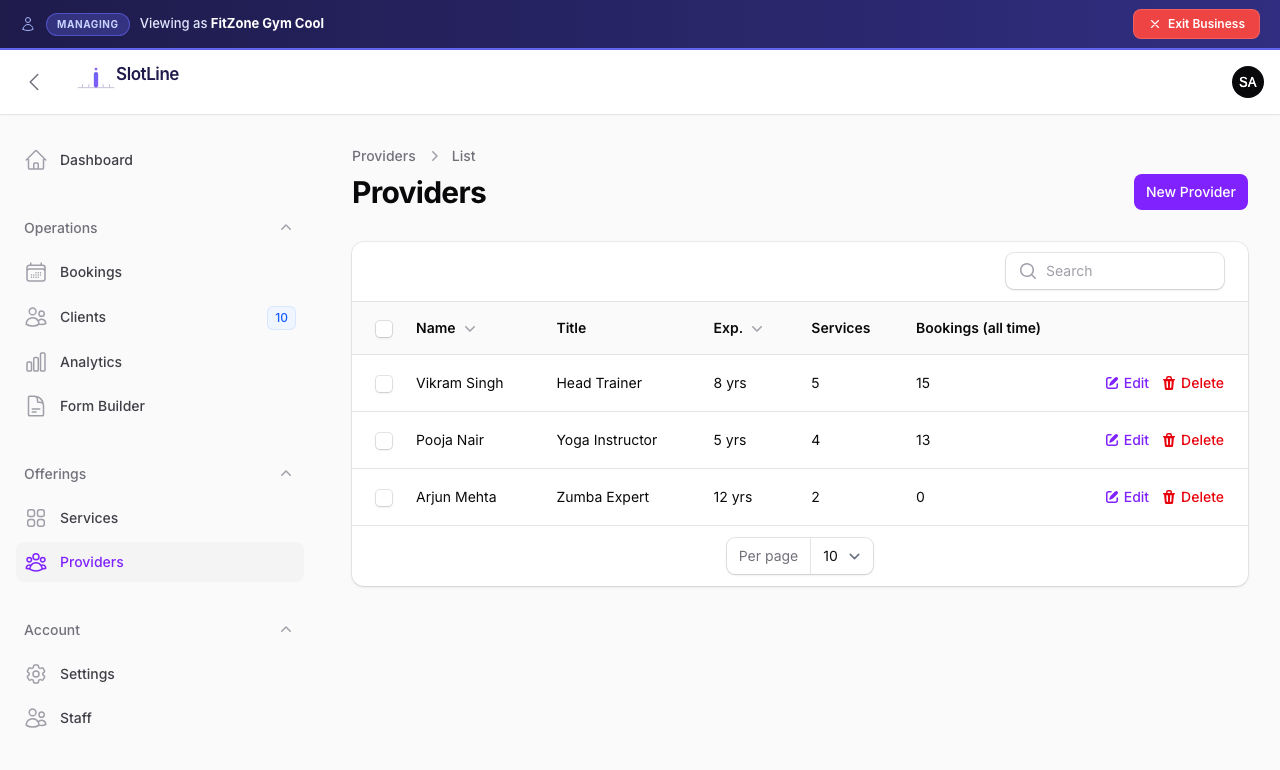Click the Clients people icon

point(36,317)
